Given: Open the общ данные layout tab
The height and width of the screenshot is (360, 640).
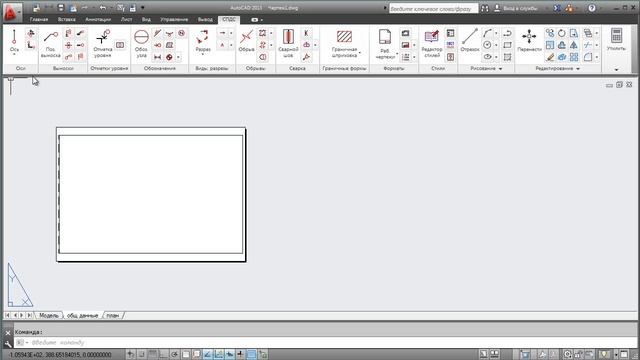Looking at the screenshot, I should point(82,316).
